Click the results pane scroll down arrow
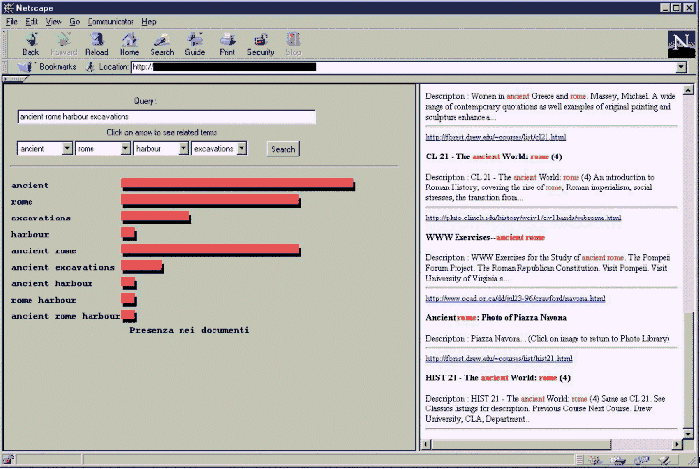Image resolution: width=700 pixels, height=469 pixels. coord(688,434)
